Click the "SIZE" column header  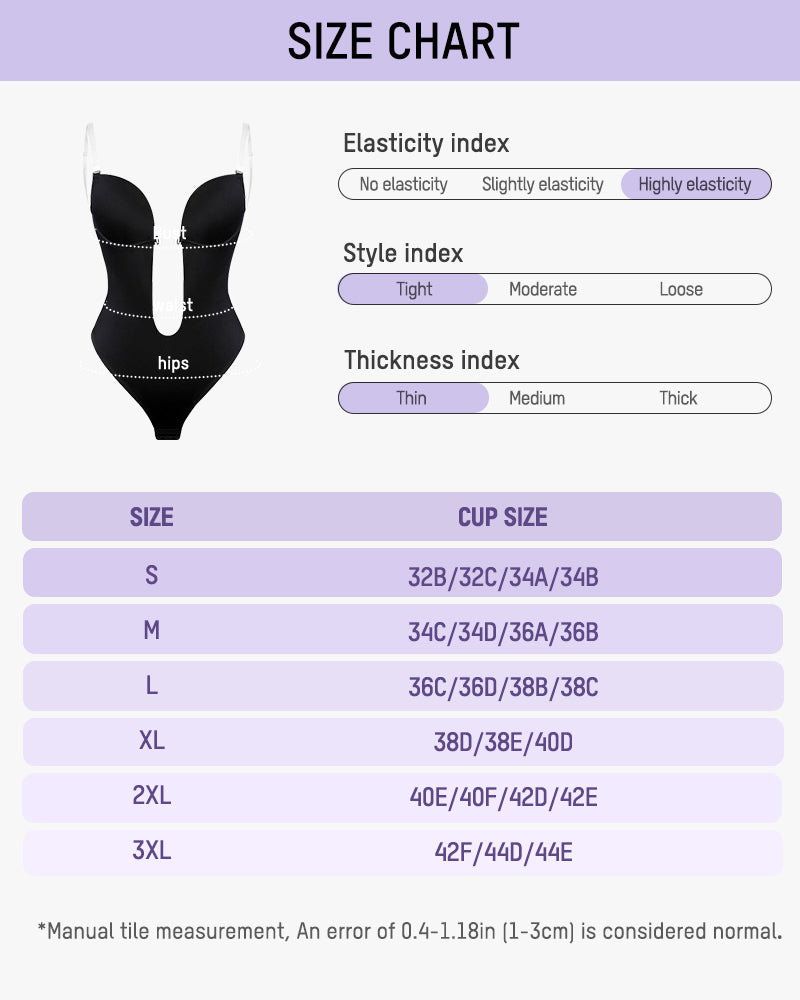point(152,517)
